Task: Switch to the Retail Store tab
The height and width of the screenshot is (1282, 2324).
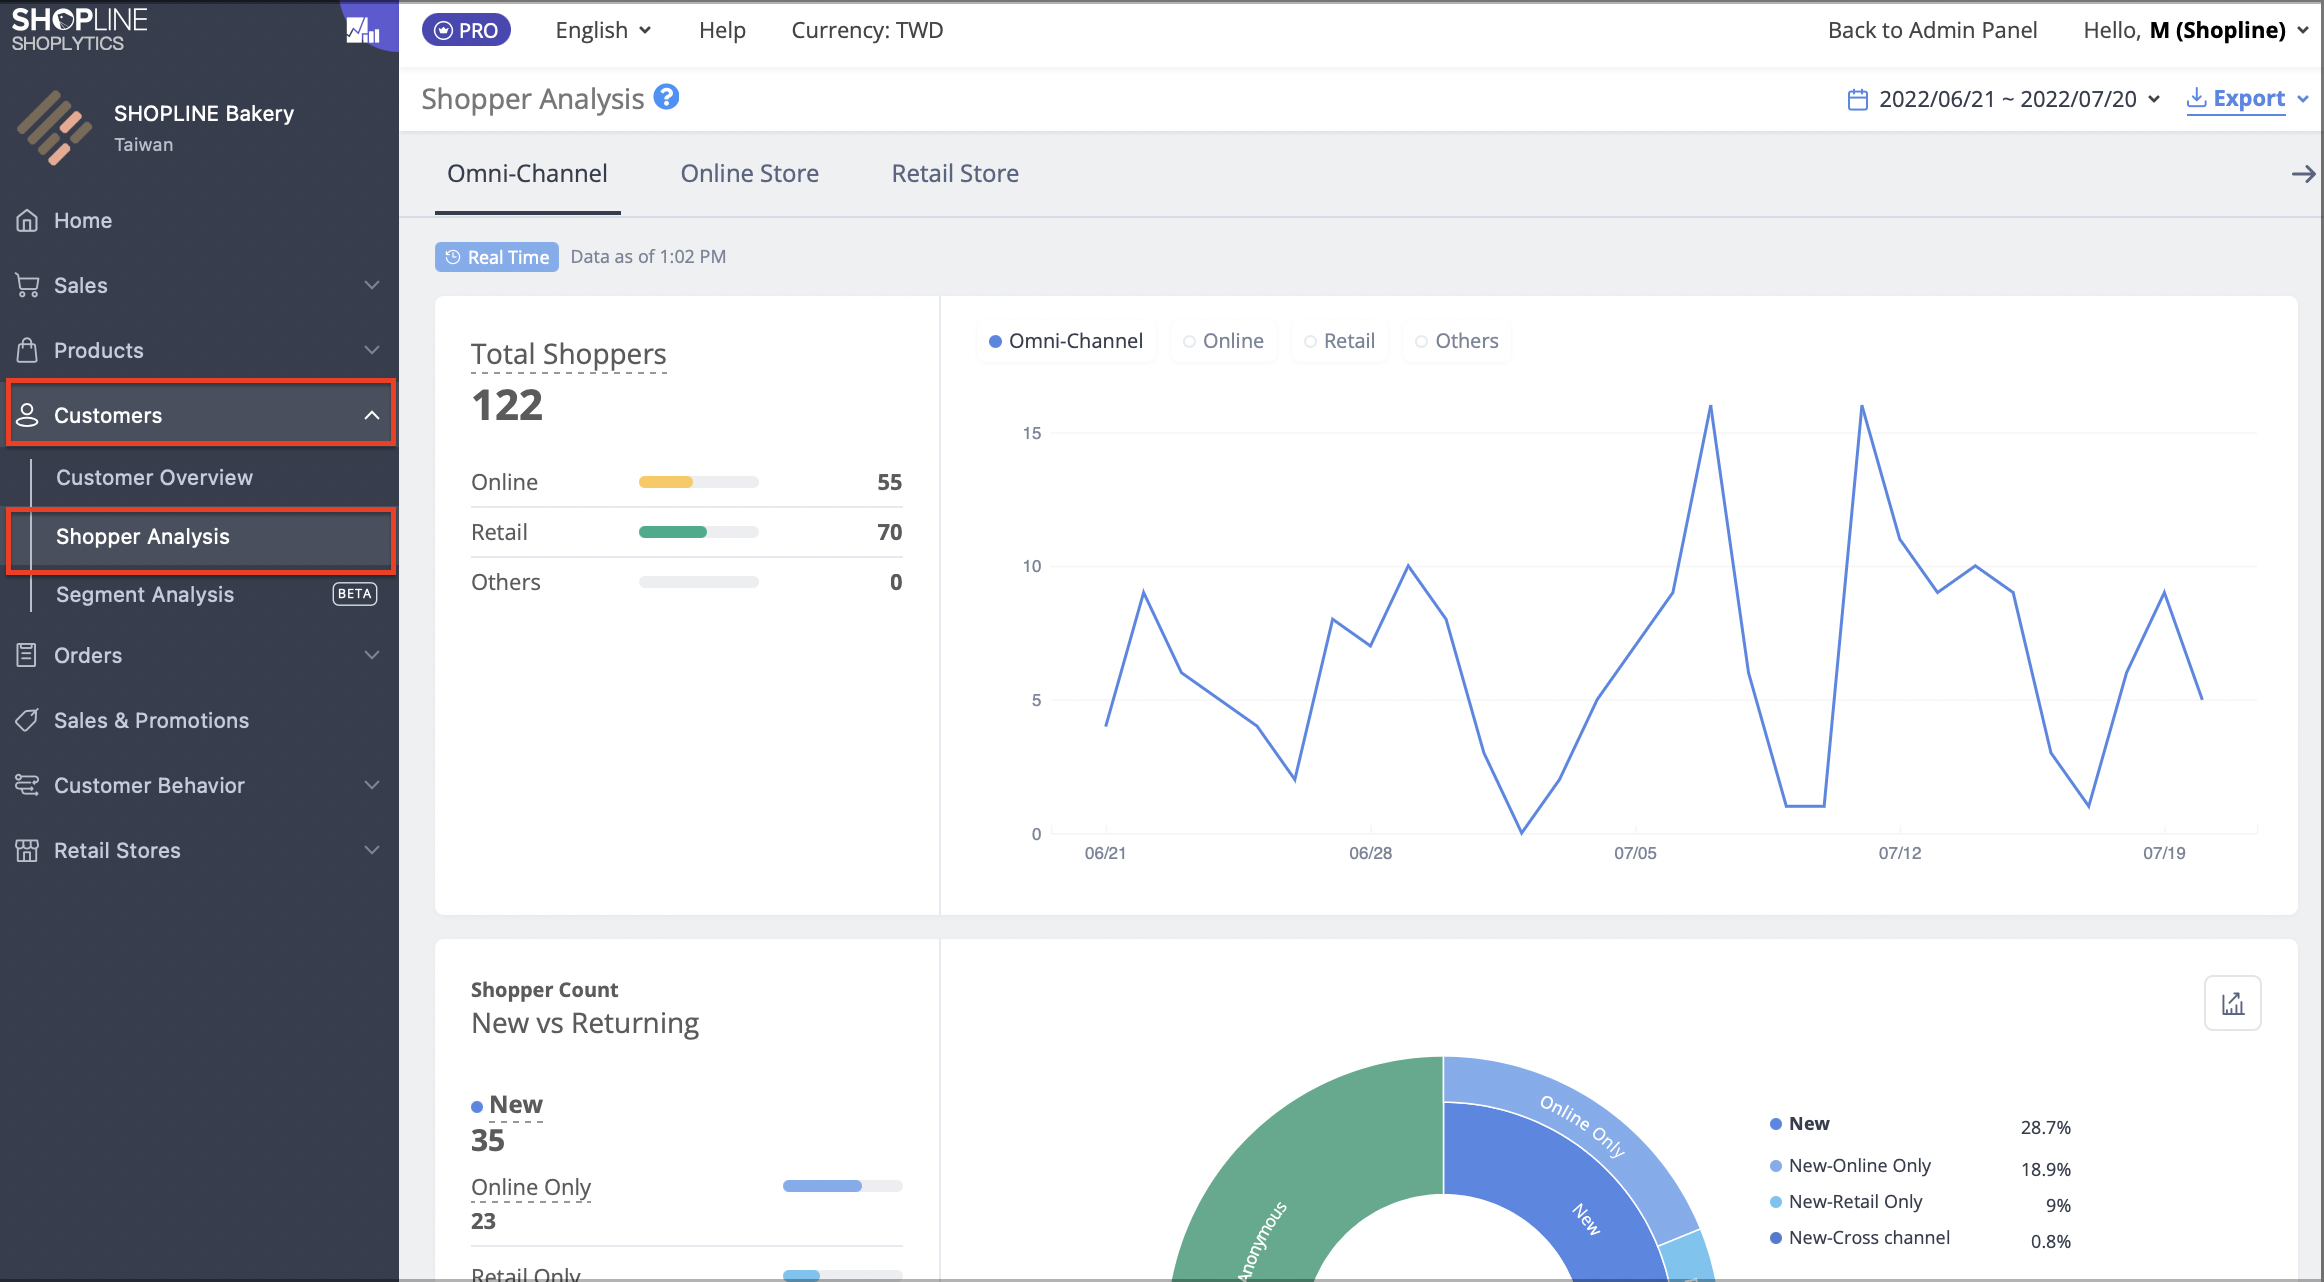Action: click(x=955, y=173)
